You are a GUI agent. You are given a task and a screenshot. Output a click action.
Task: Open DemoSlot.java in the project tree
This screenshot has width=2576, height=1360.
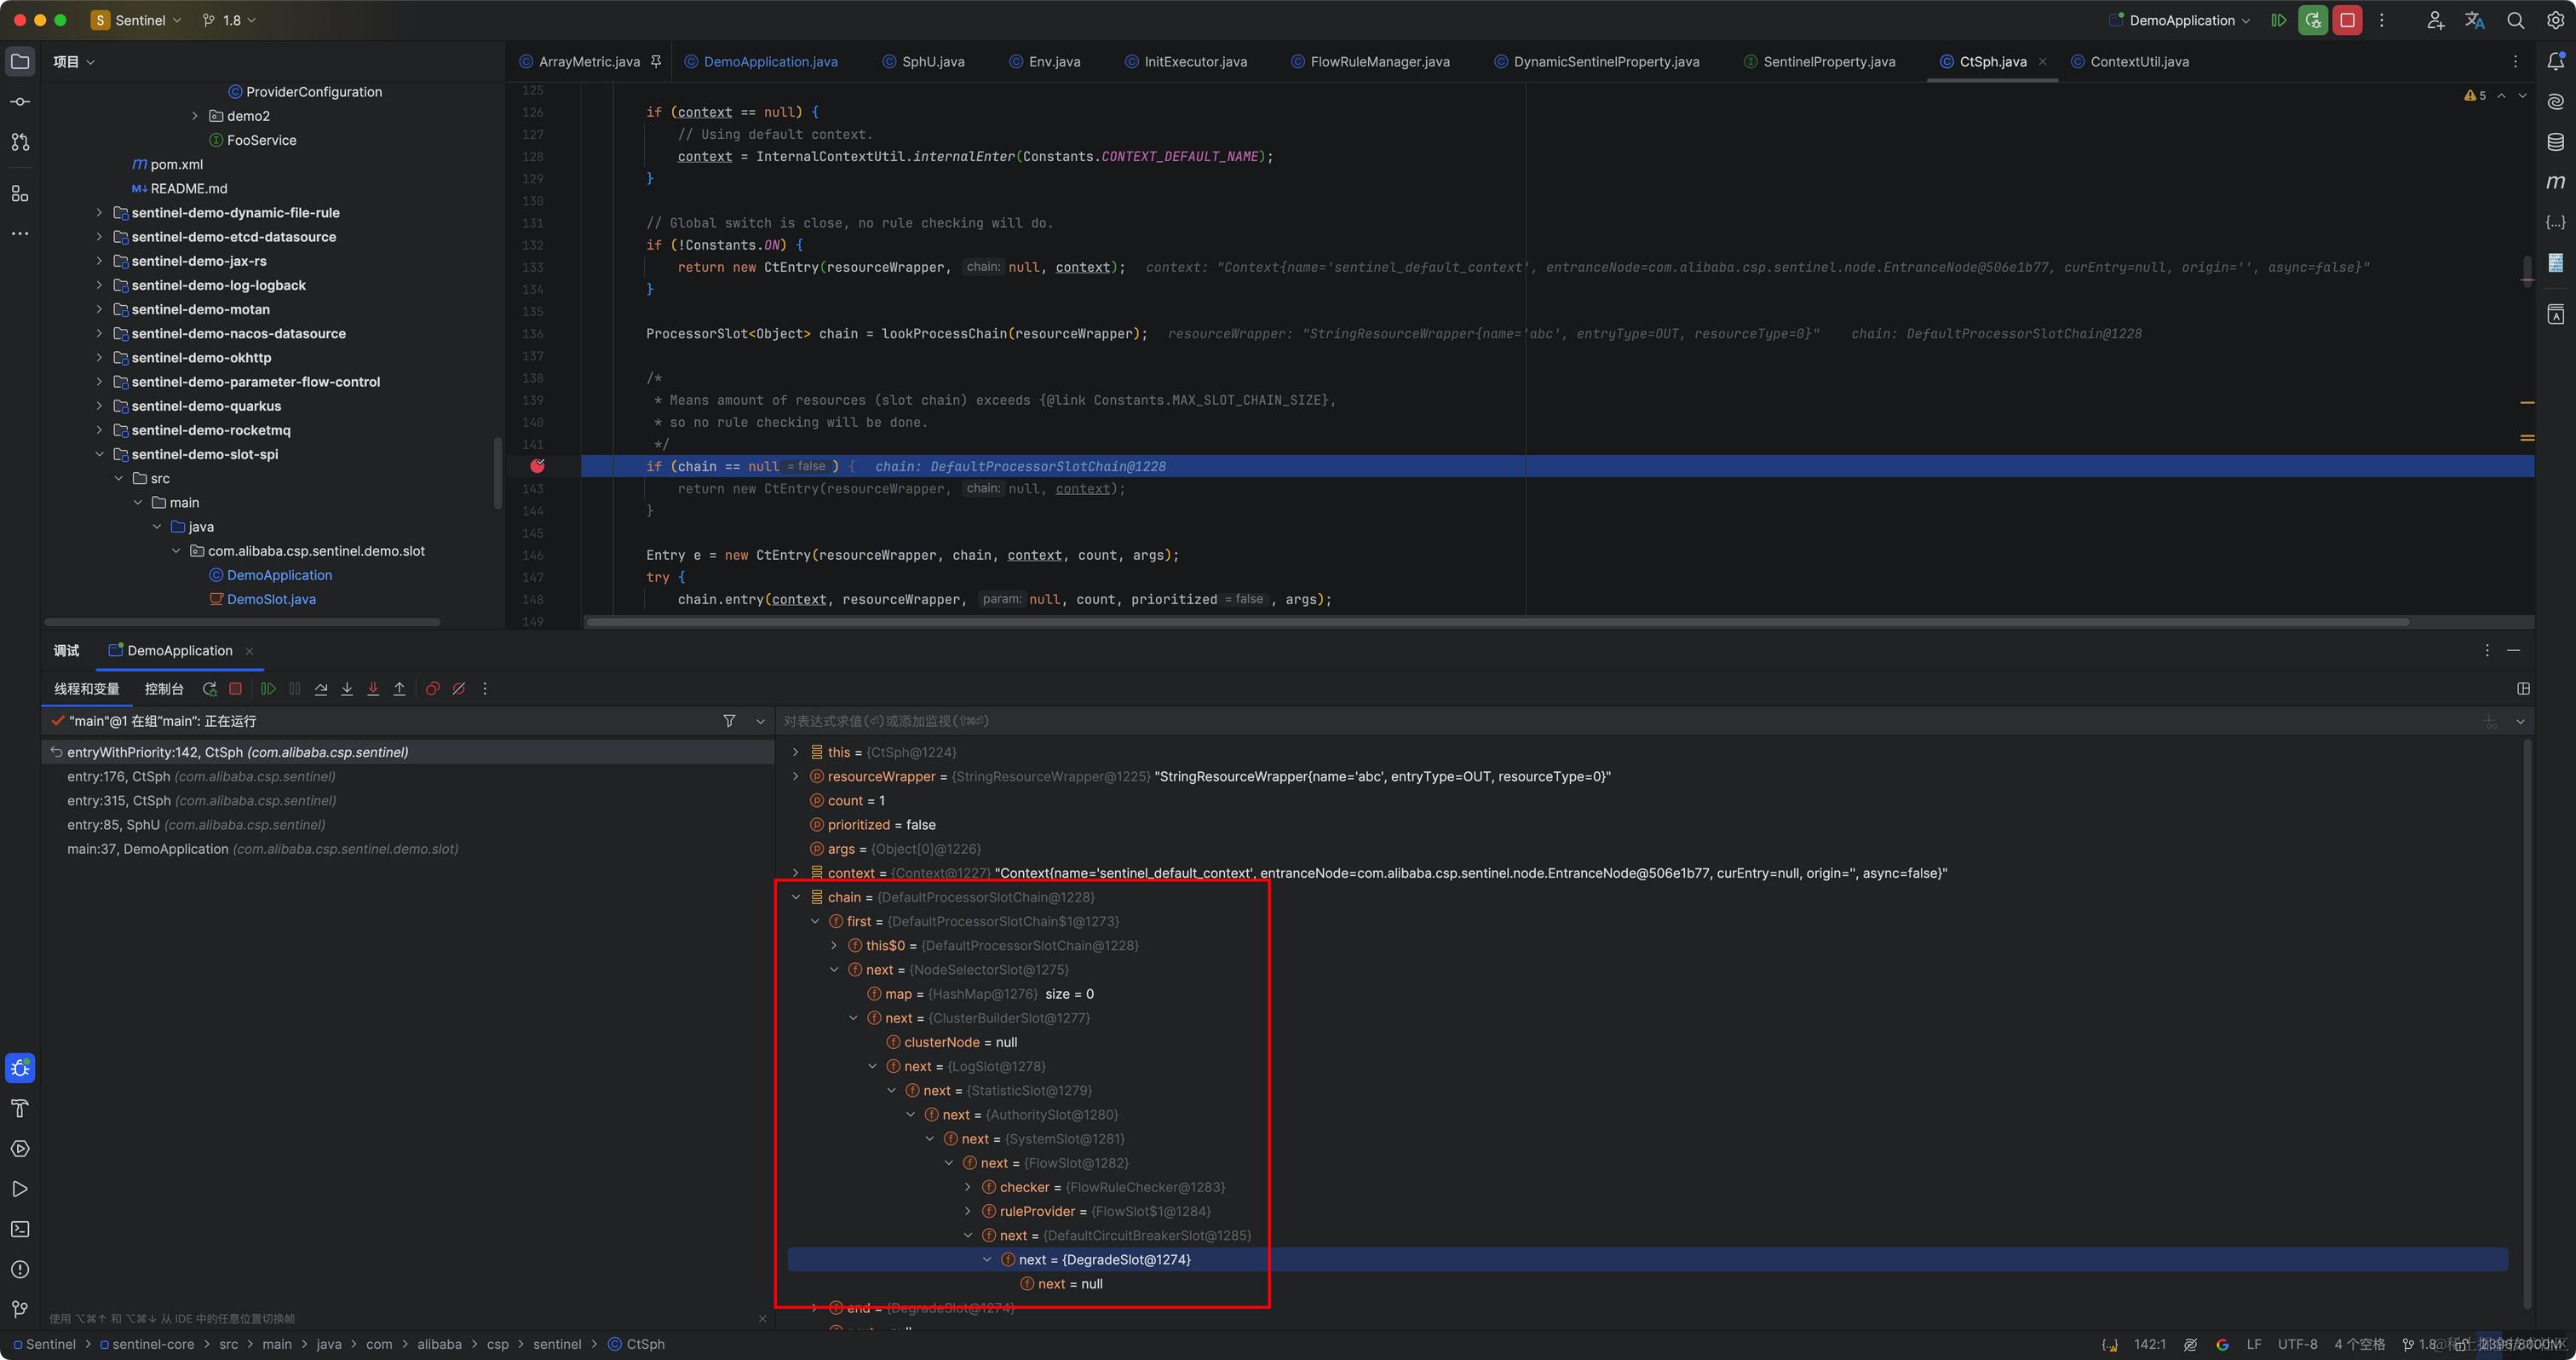pyautogui.click(x=271, y=599)
